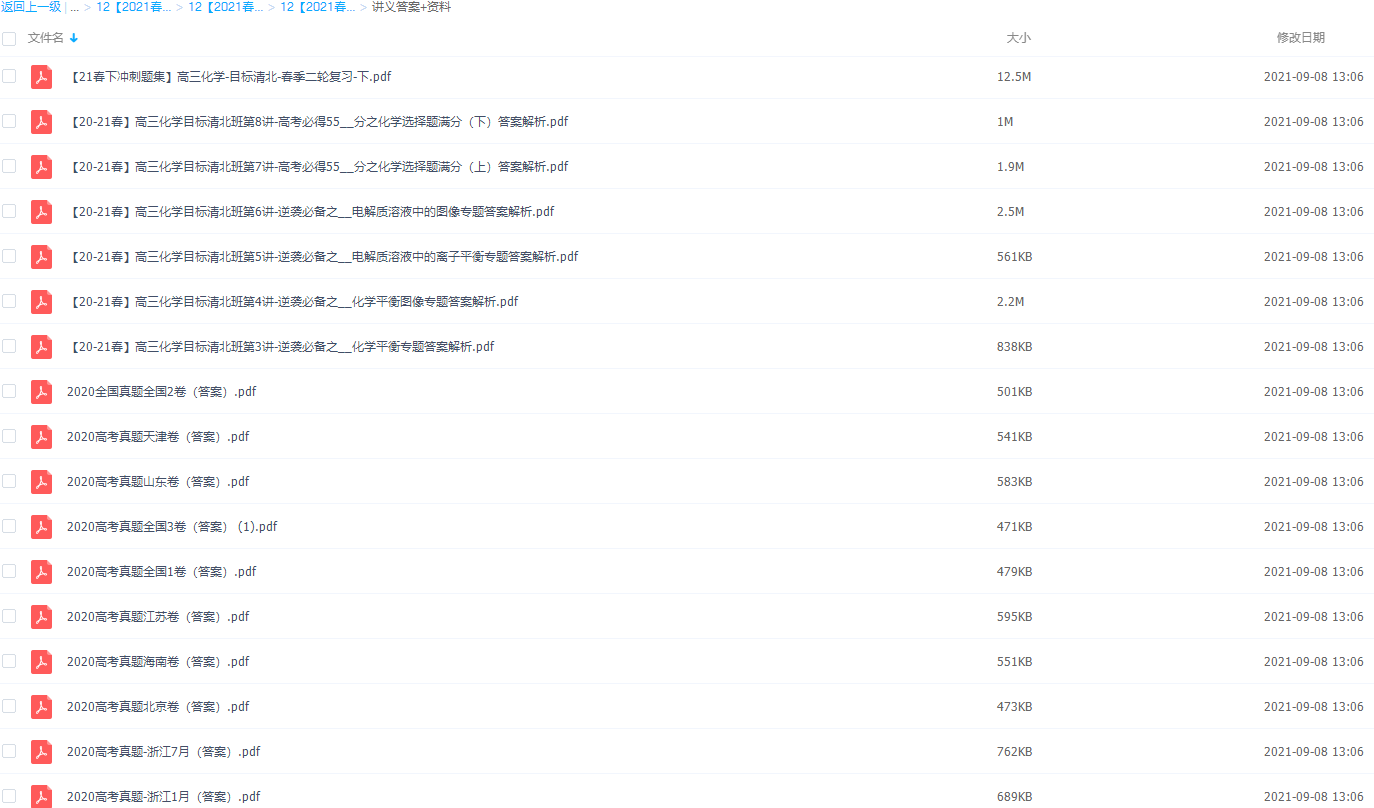Screen dimensions: 1374x808
Task: Open file 第3讲 化学平衡专题答案解析.pdf
Action: click(282, 347)
